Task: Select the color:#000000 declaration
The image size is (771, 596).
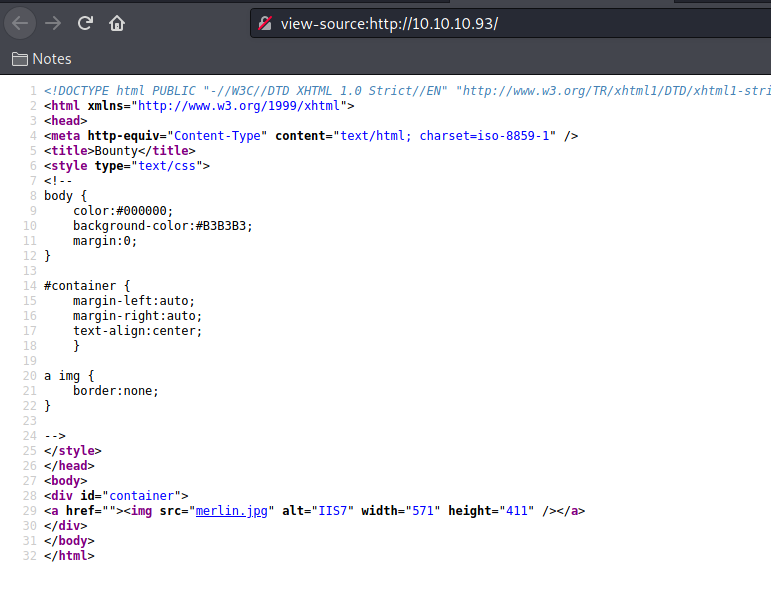Action: tap(123, 211)
